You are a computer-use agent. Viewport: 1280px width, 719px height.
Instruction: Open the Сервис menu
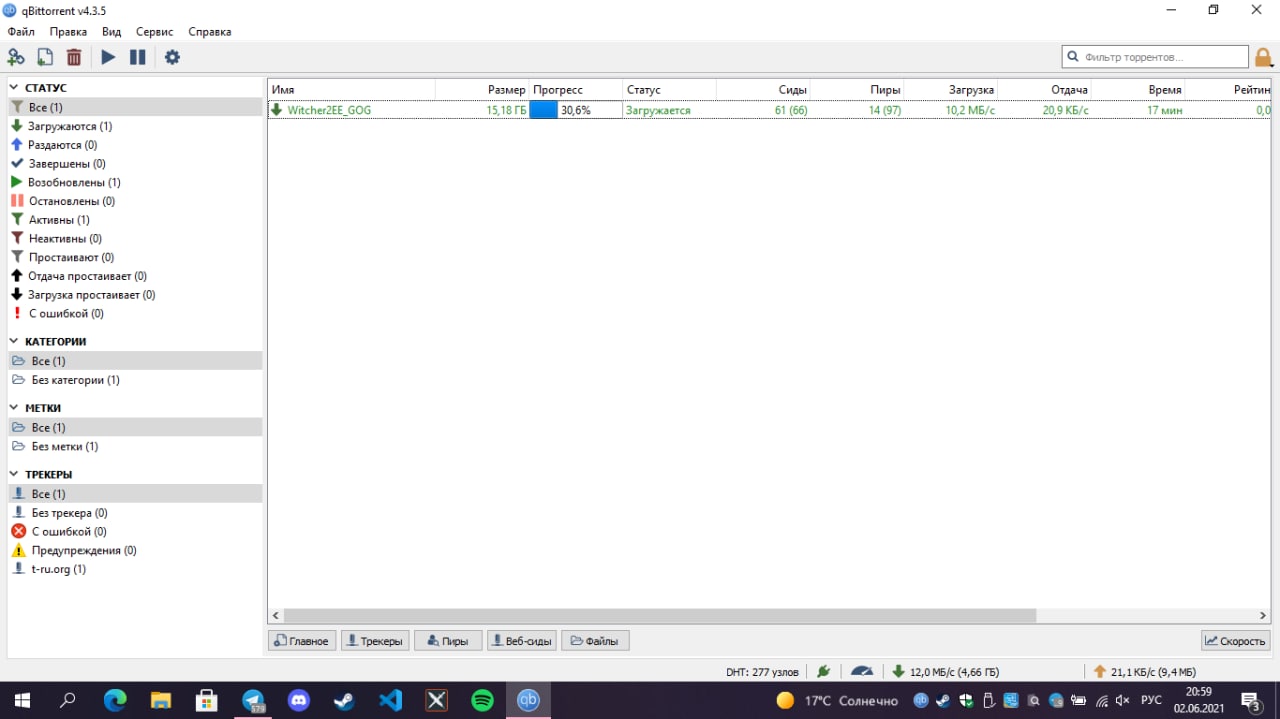tap(154, 31)
